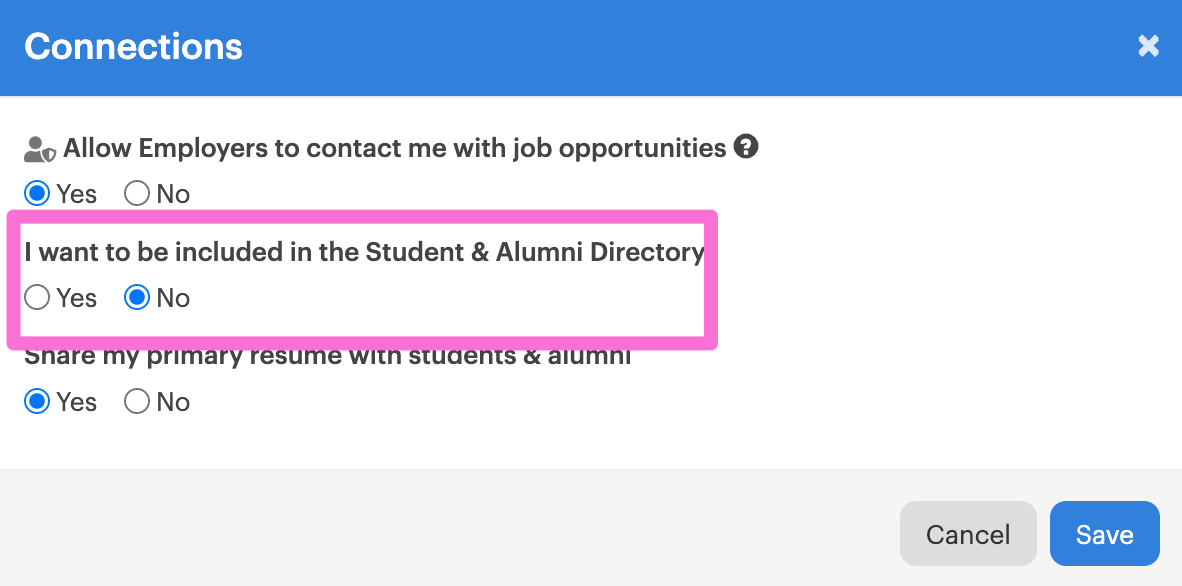Click the person-shield icon before Allow Employers
Screen dimensions: 1182x586
click(40, 149)
